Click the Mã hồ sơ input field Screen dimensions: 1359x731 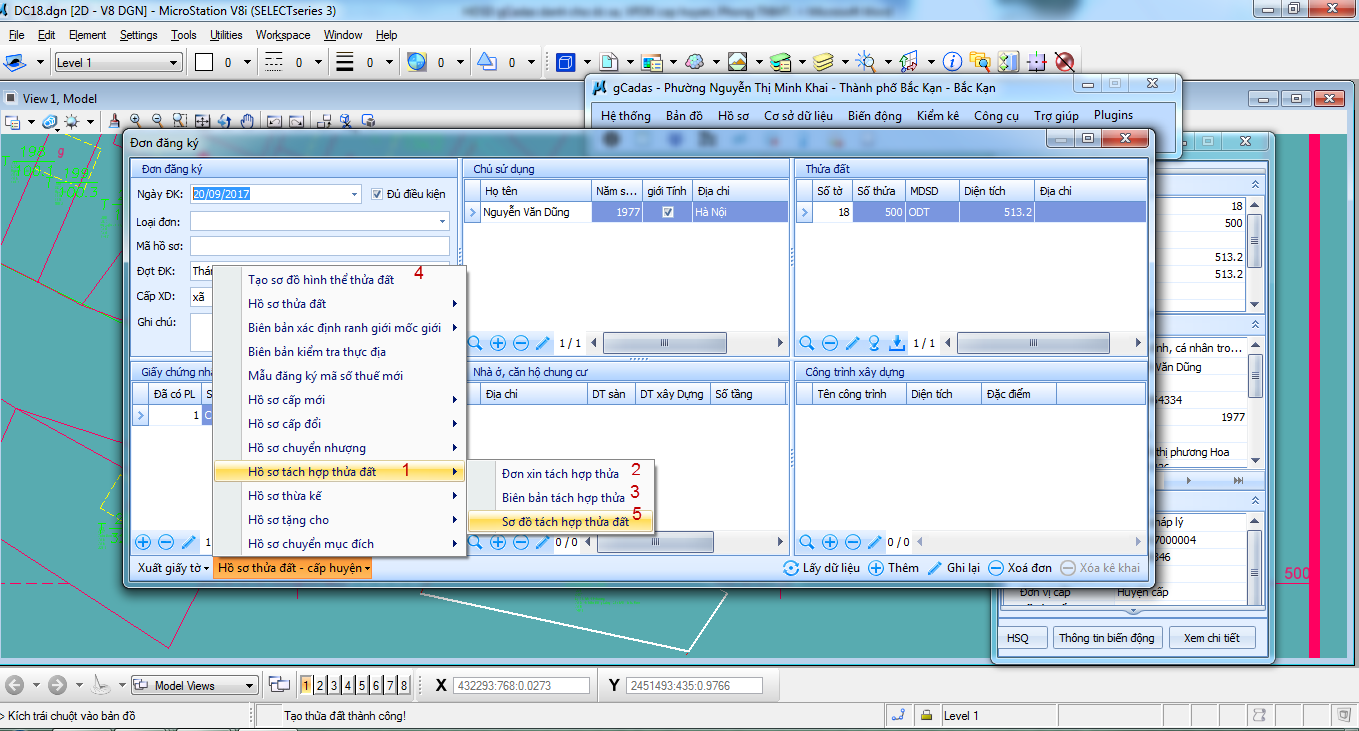[320, 246]
